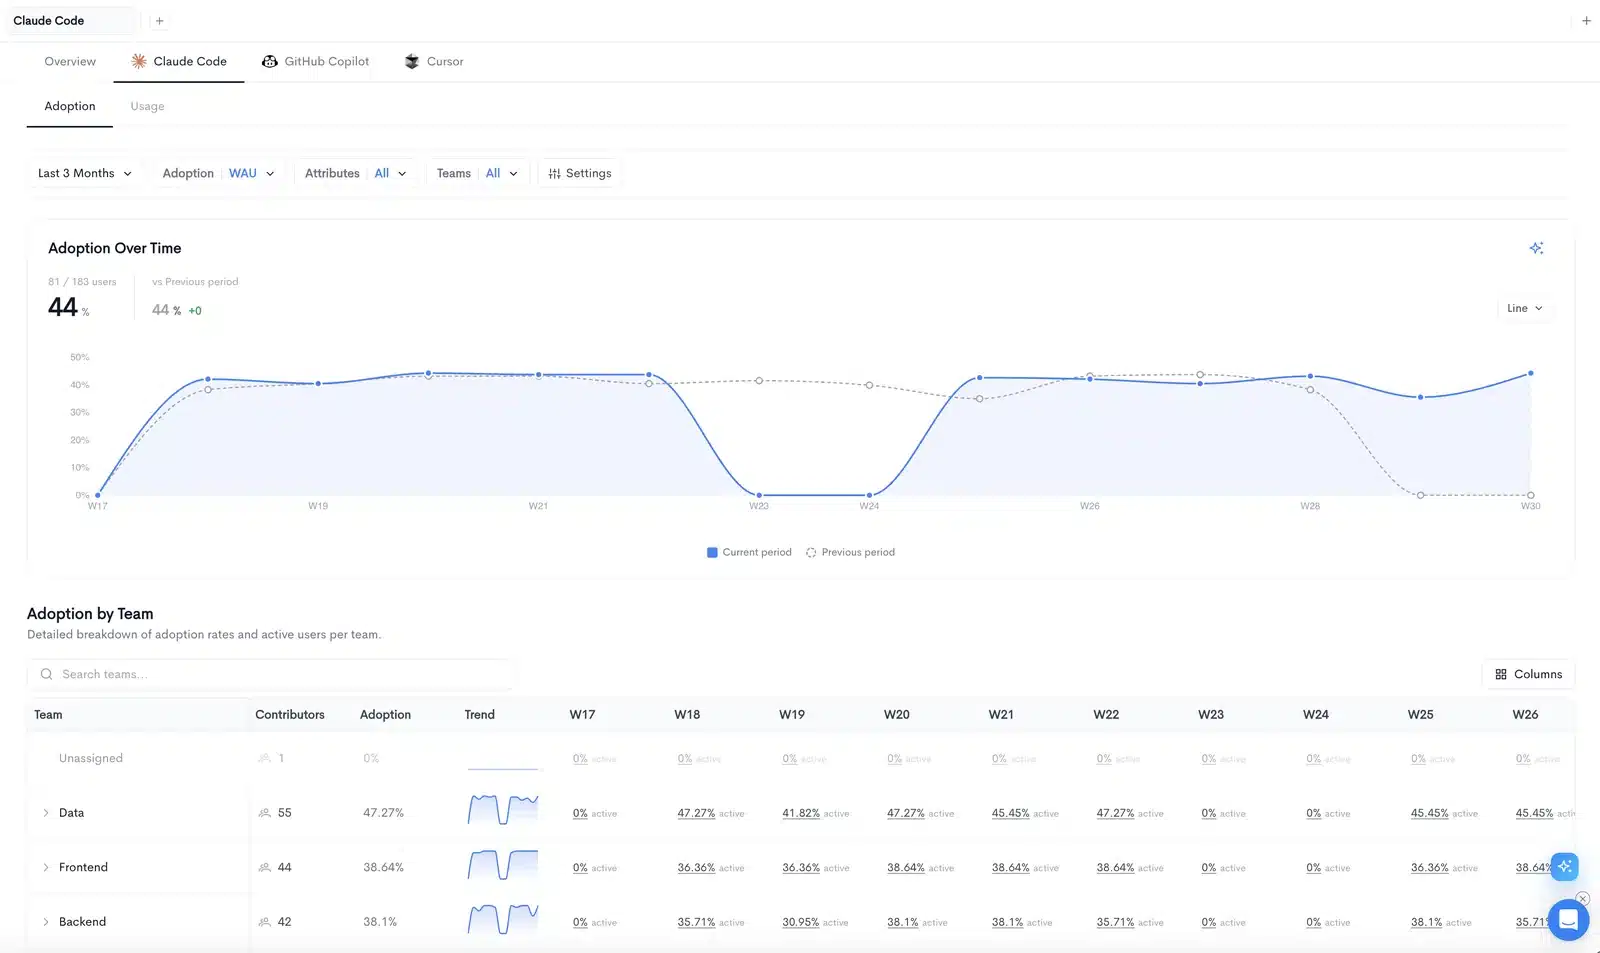
Task: Open the Columns chooser button
Action: 1528,674
